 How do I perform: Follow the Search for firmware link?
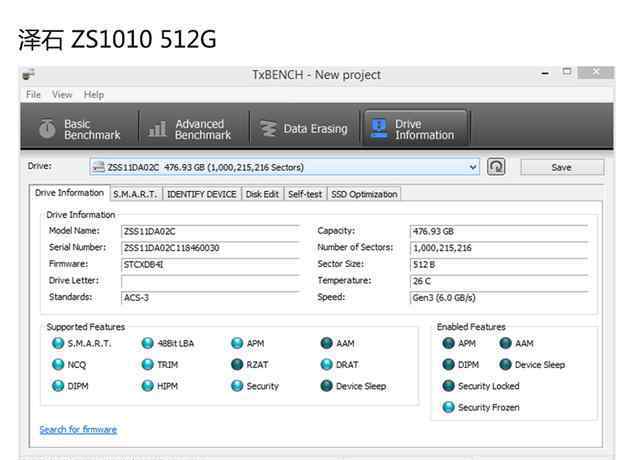(78, 429)
